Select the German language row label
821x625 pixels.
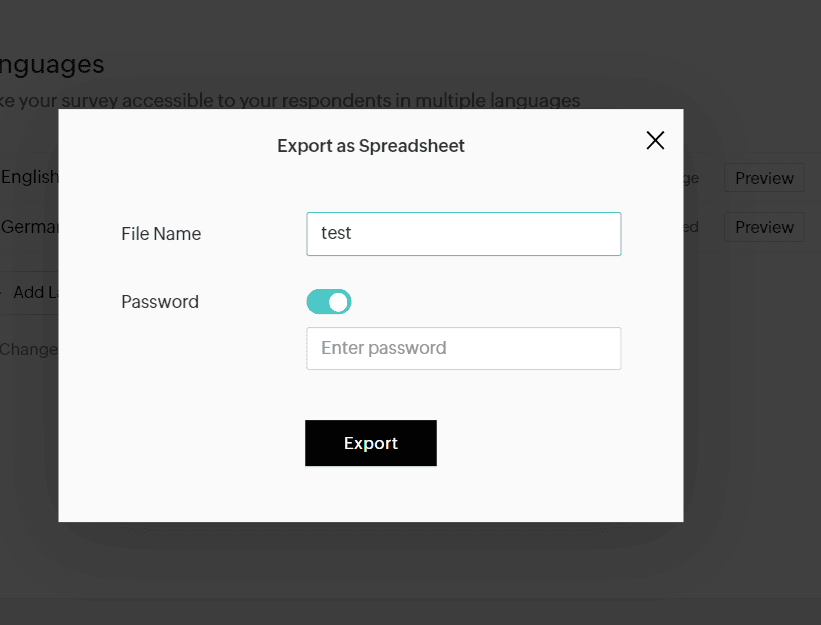[29, 227]
